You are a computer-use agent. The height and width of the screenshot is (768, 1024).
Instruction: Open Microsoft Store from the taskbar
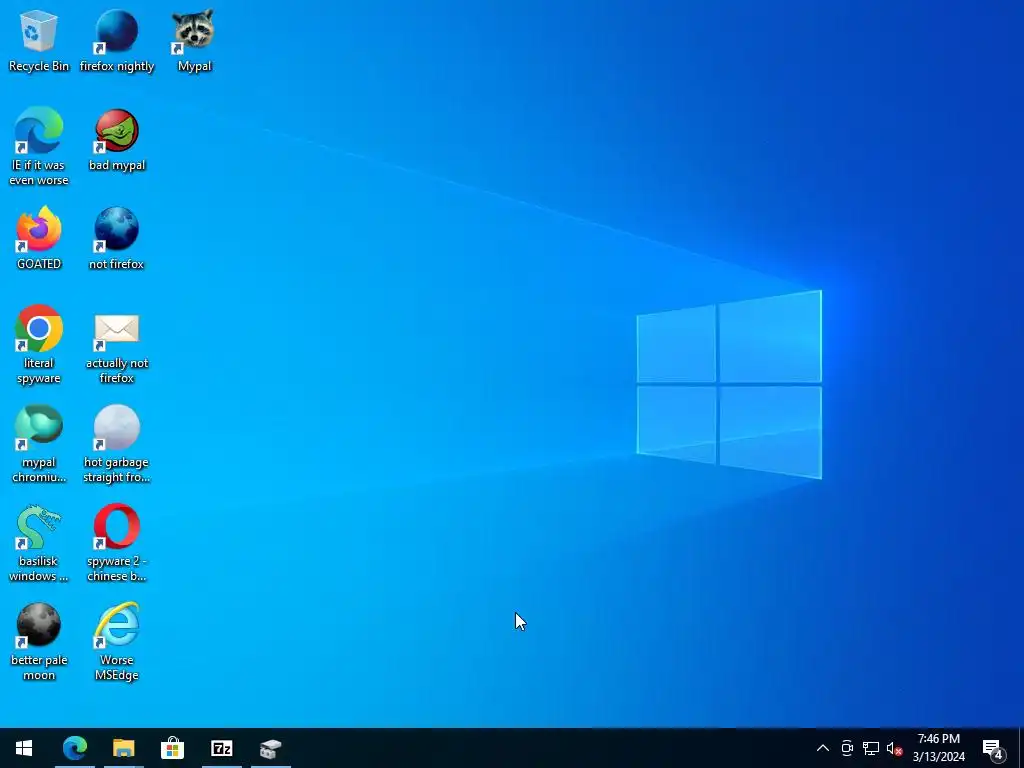172,748
